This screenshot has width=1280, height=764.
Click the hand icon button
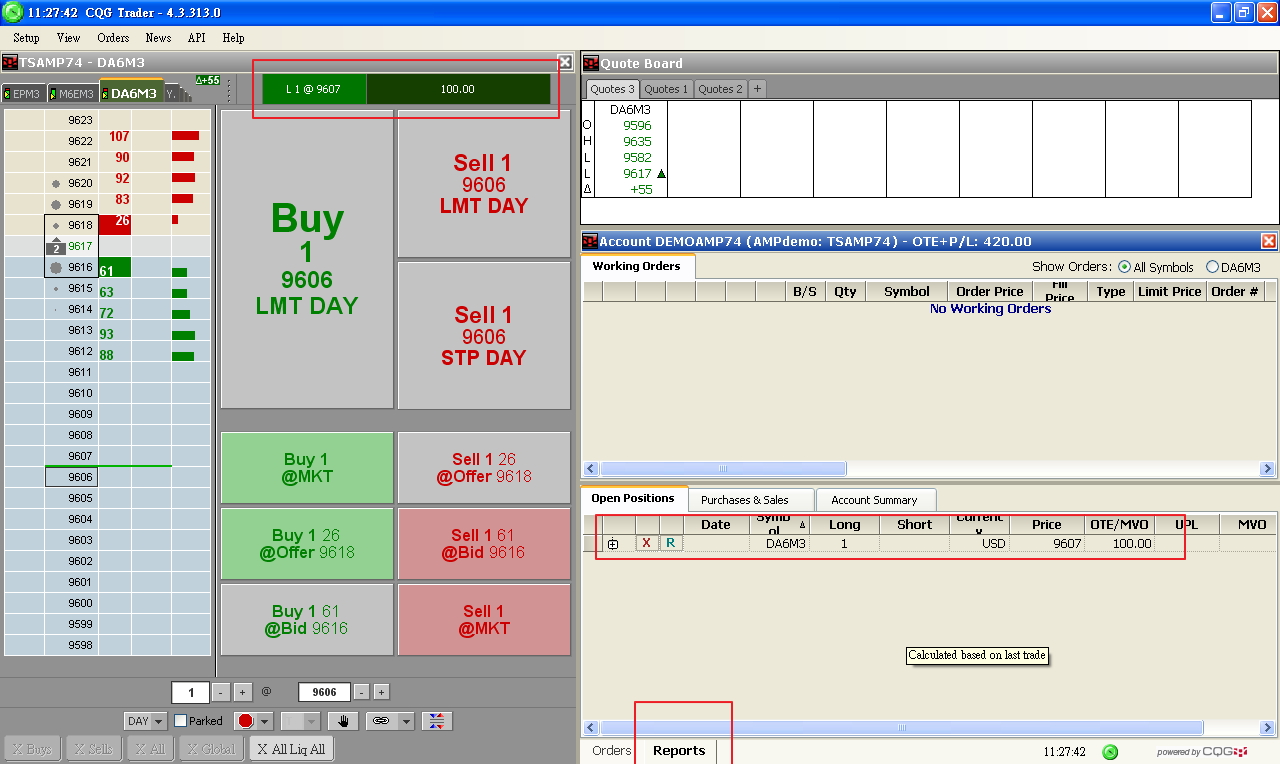pyautogui.click(x=344, y=721)
